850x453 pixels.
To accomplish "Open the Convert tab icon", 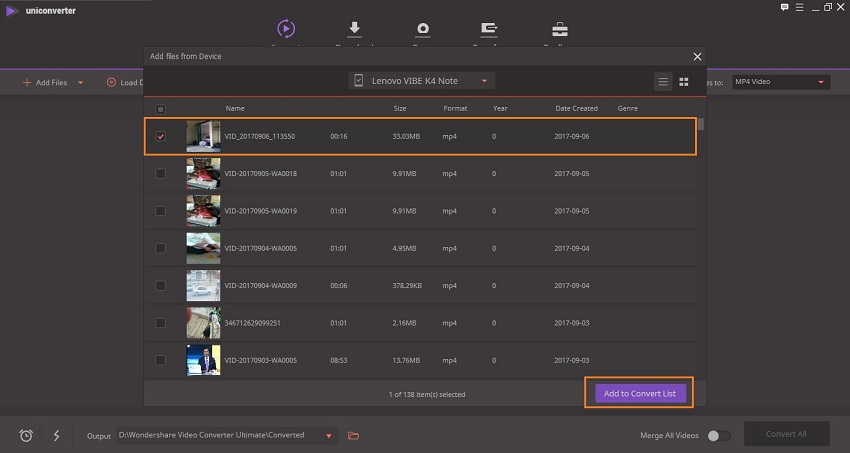I will 286,28.
